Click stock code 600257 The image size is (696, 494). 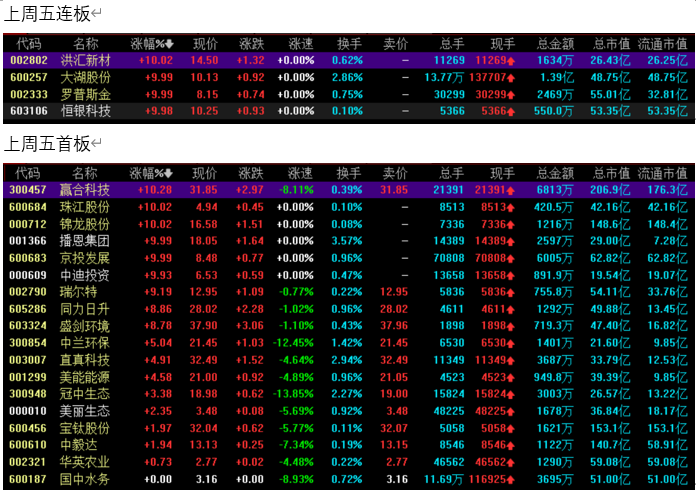click(29, 77)
